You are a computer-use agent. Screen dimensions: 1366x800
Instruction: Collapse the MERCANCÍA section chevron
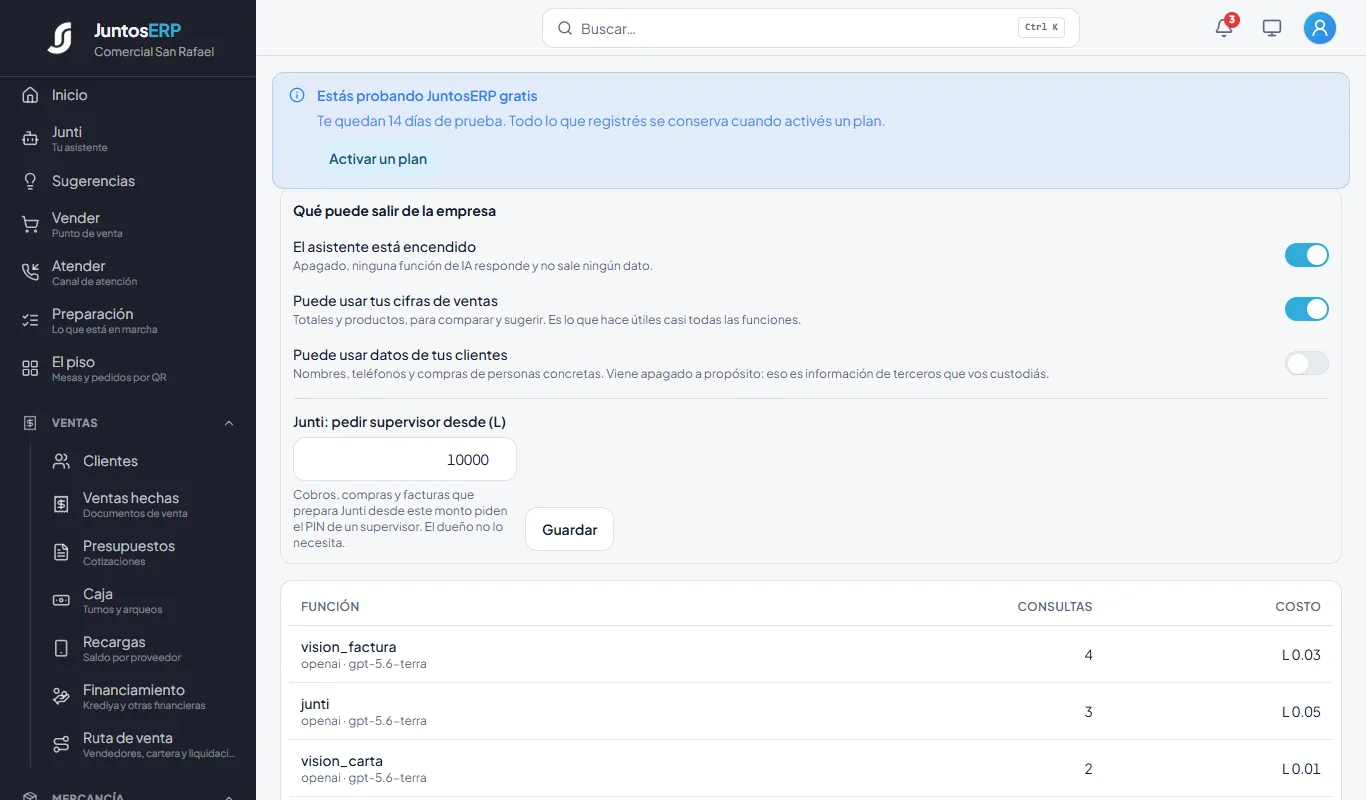point(229,797)
